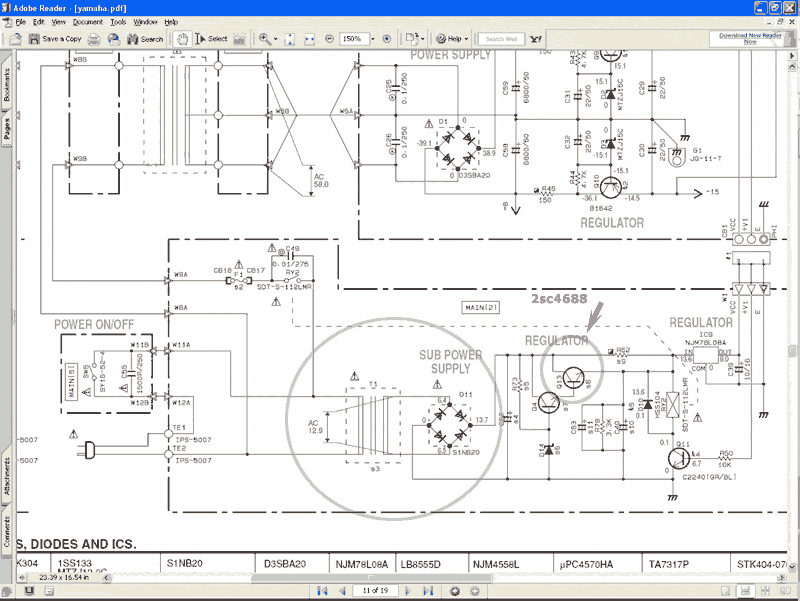
Task: Expand the Help toolbar dropdown arrow
Action: tap(466, 39)
